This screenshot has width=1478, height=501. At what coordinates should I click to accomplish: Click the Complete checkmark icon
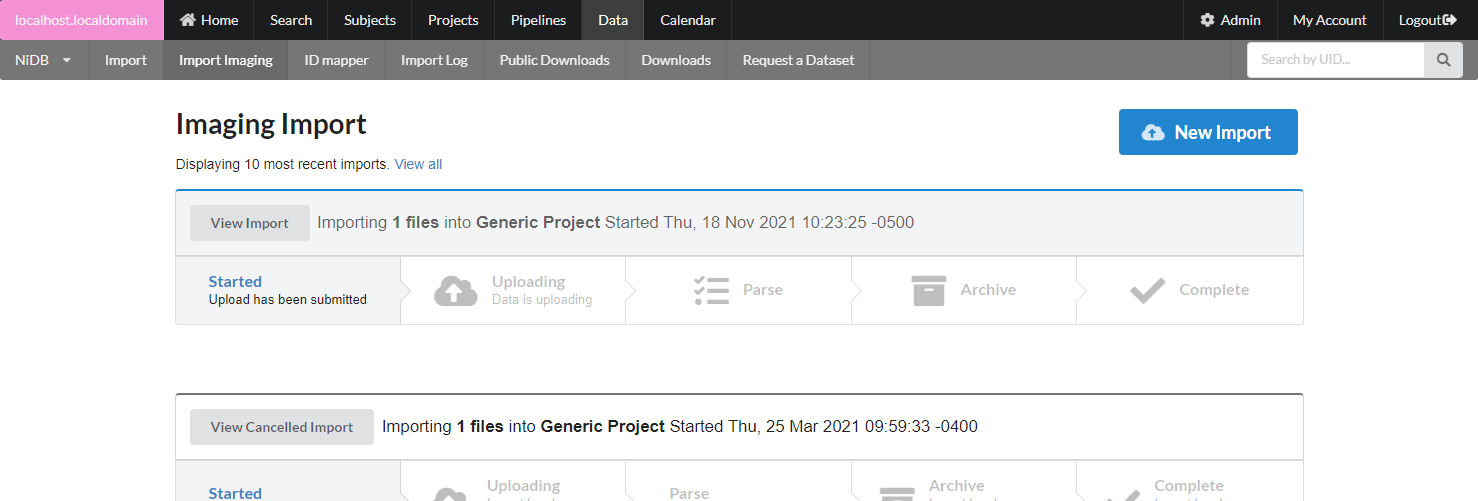(x=1147, y=290)
